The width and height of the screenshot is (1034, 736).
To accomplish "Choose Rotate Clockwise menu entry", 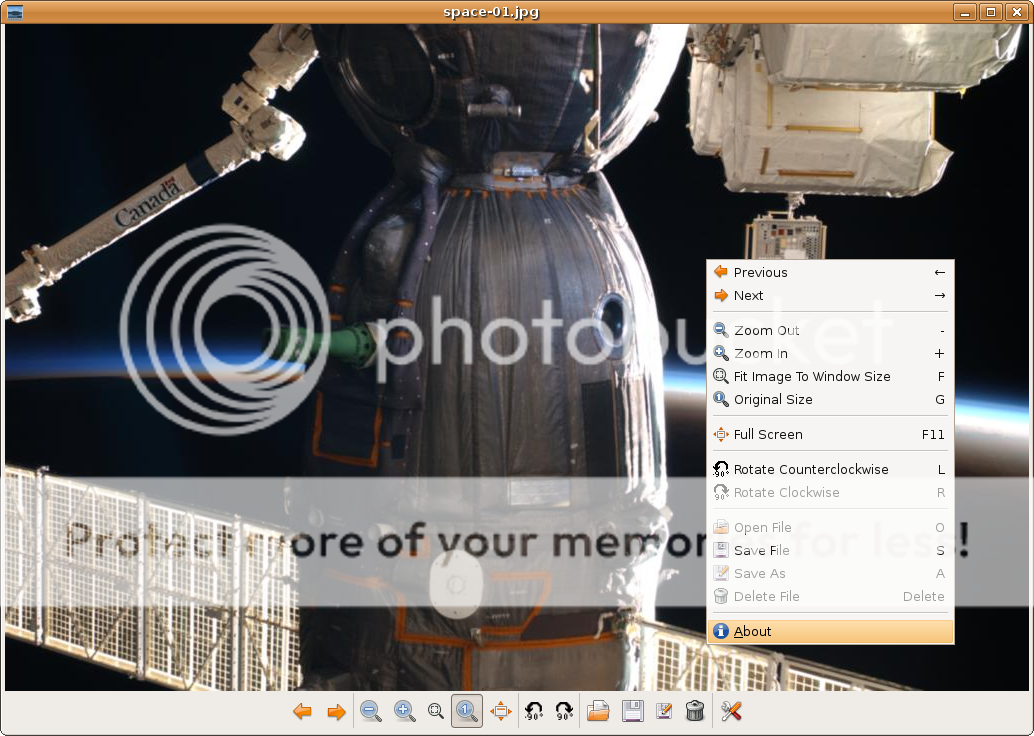I will pos(830,493).
